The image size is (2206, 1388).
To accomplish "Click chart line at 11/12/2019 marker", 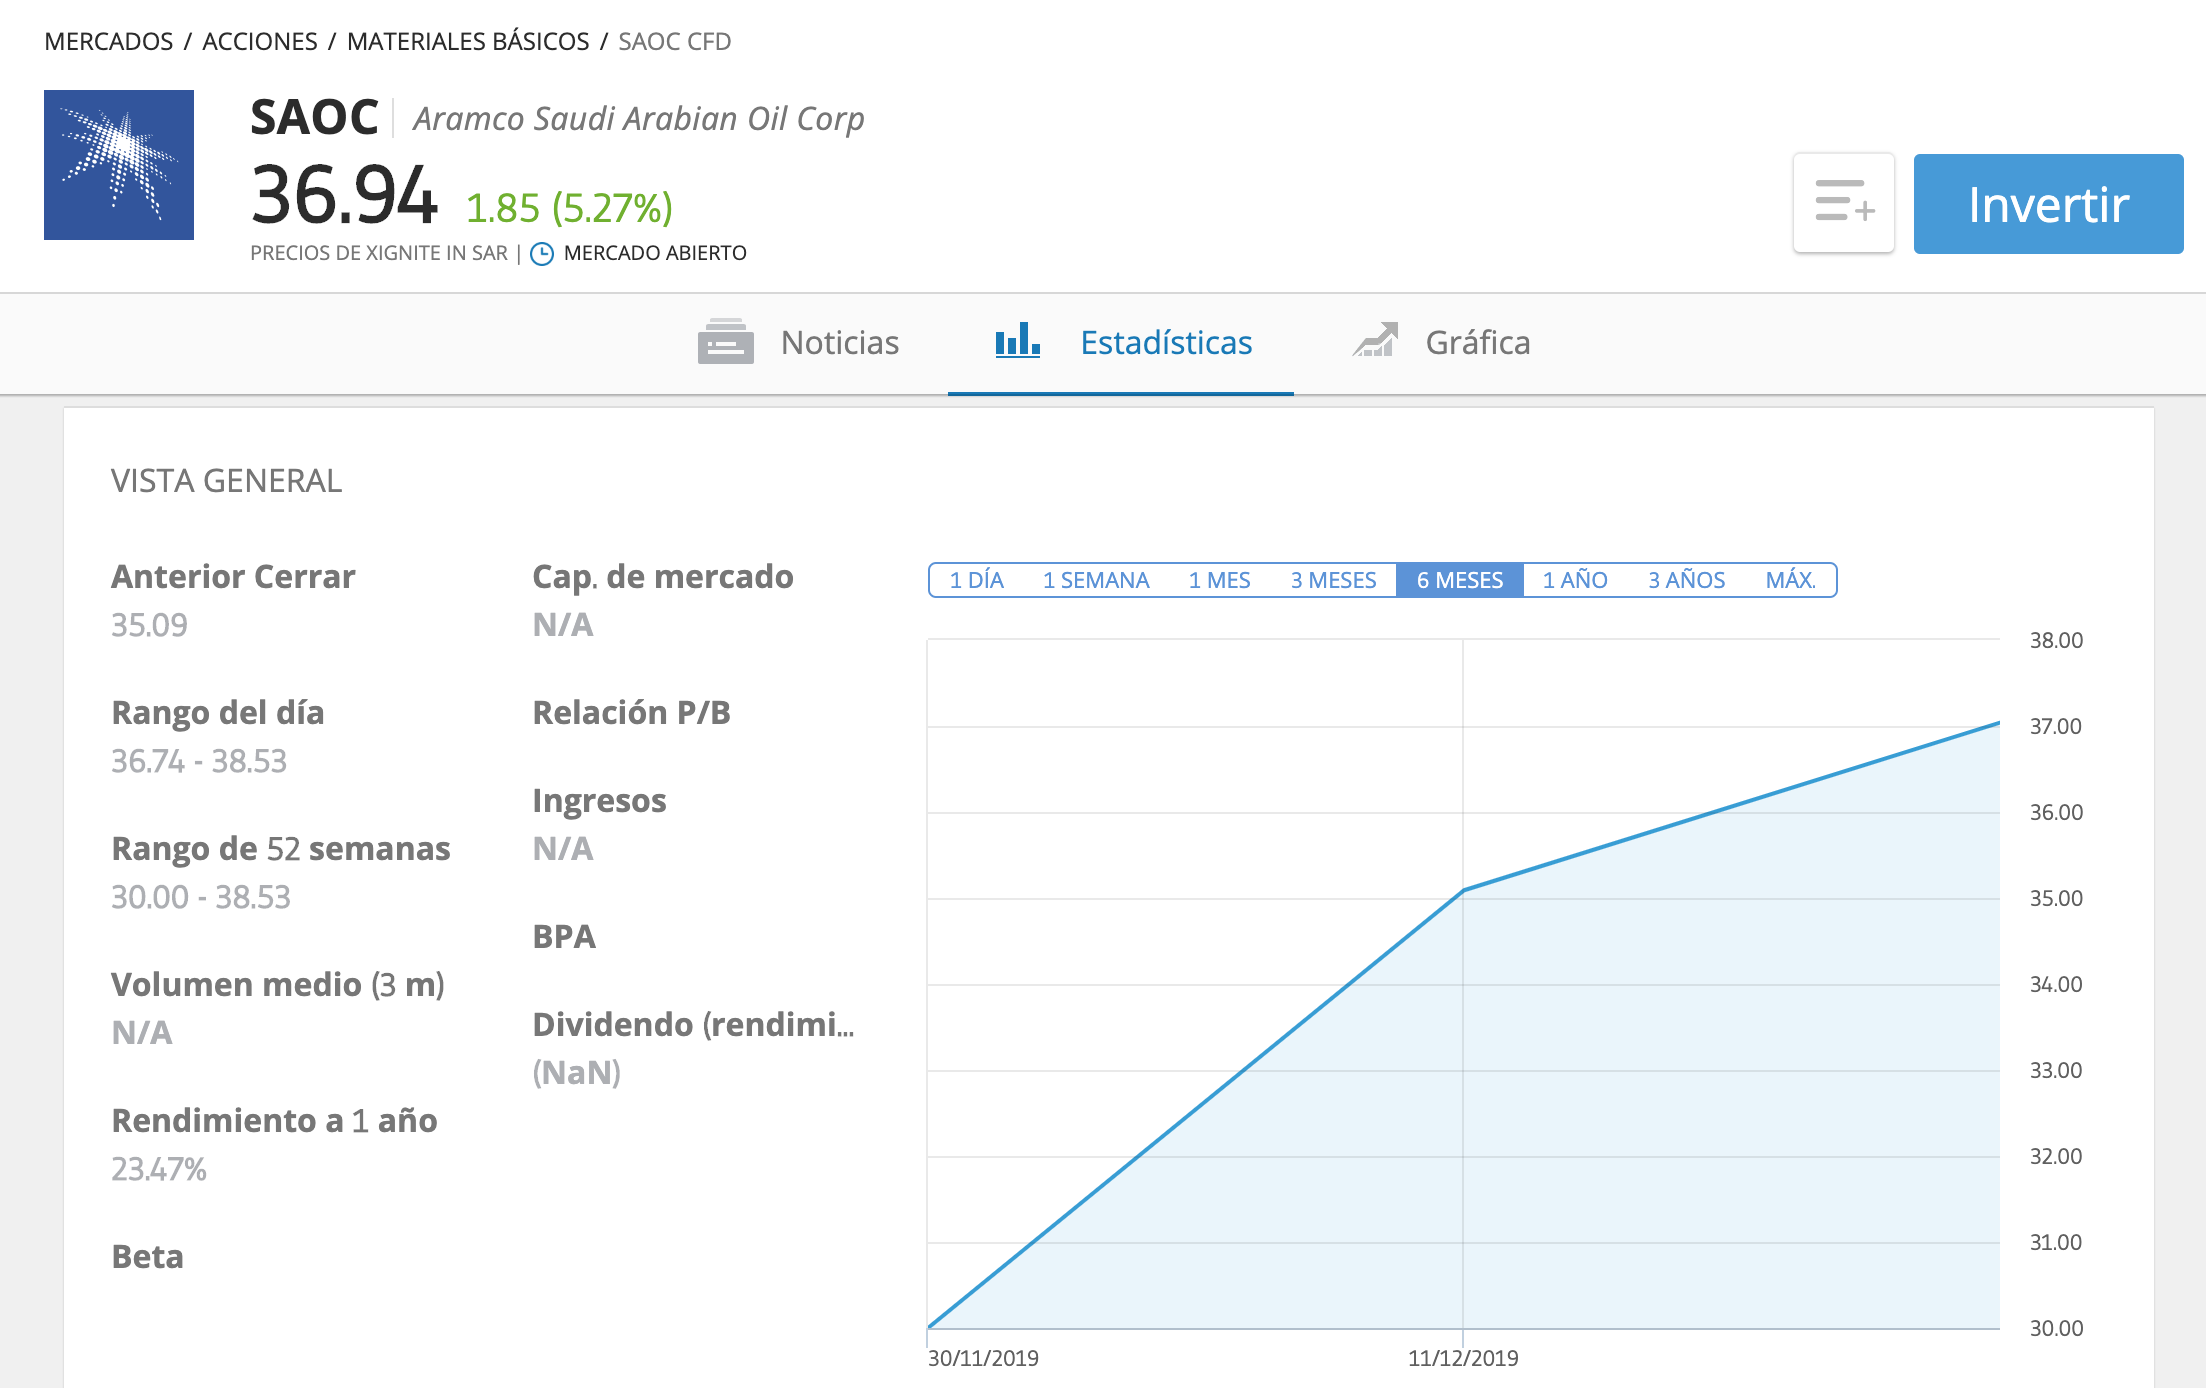I will pos(1463,889).
